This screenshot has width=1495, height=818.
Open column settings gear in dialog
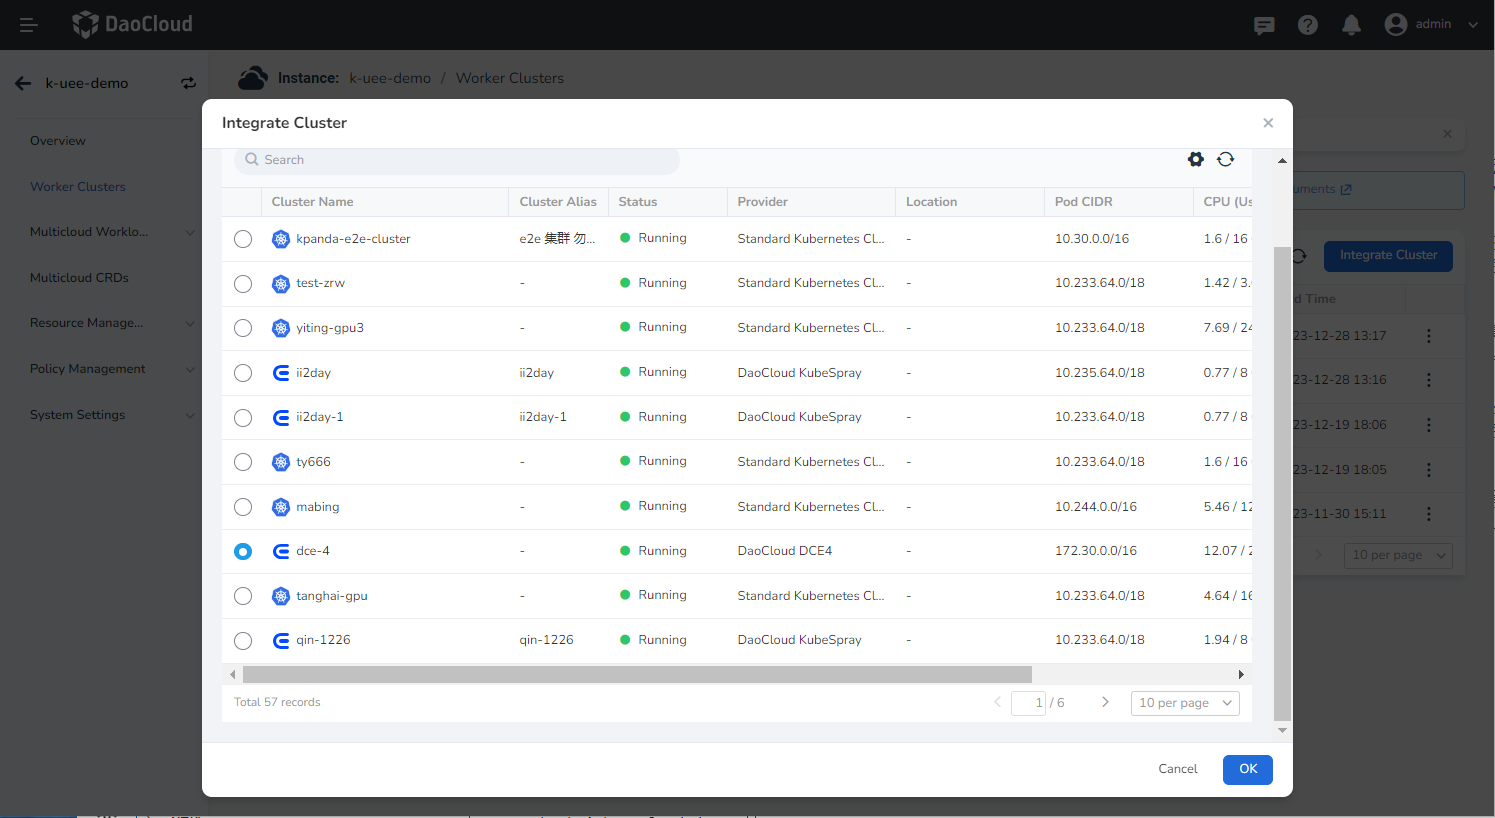1196,159
